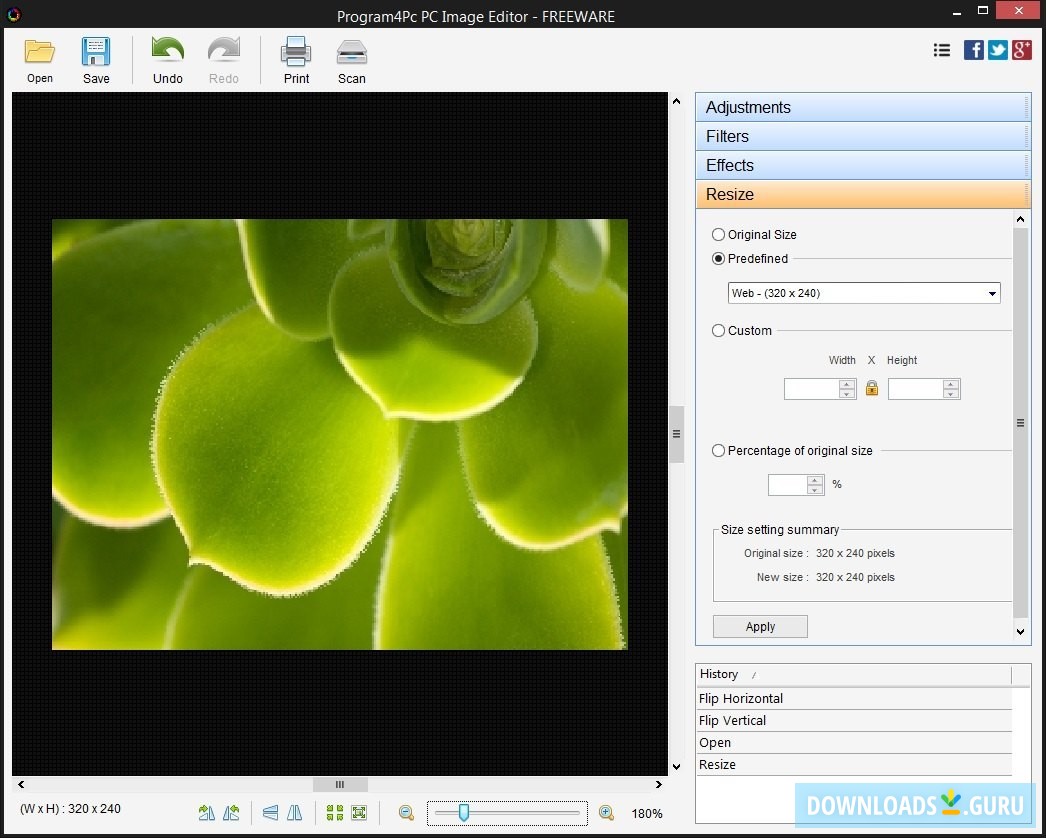Expand the Filters panel
Image resolution: width=1046 pixels, height=838 pixels.
(x=863, y=136)
